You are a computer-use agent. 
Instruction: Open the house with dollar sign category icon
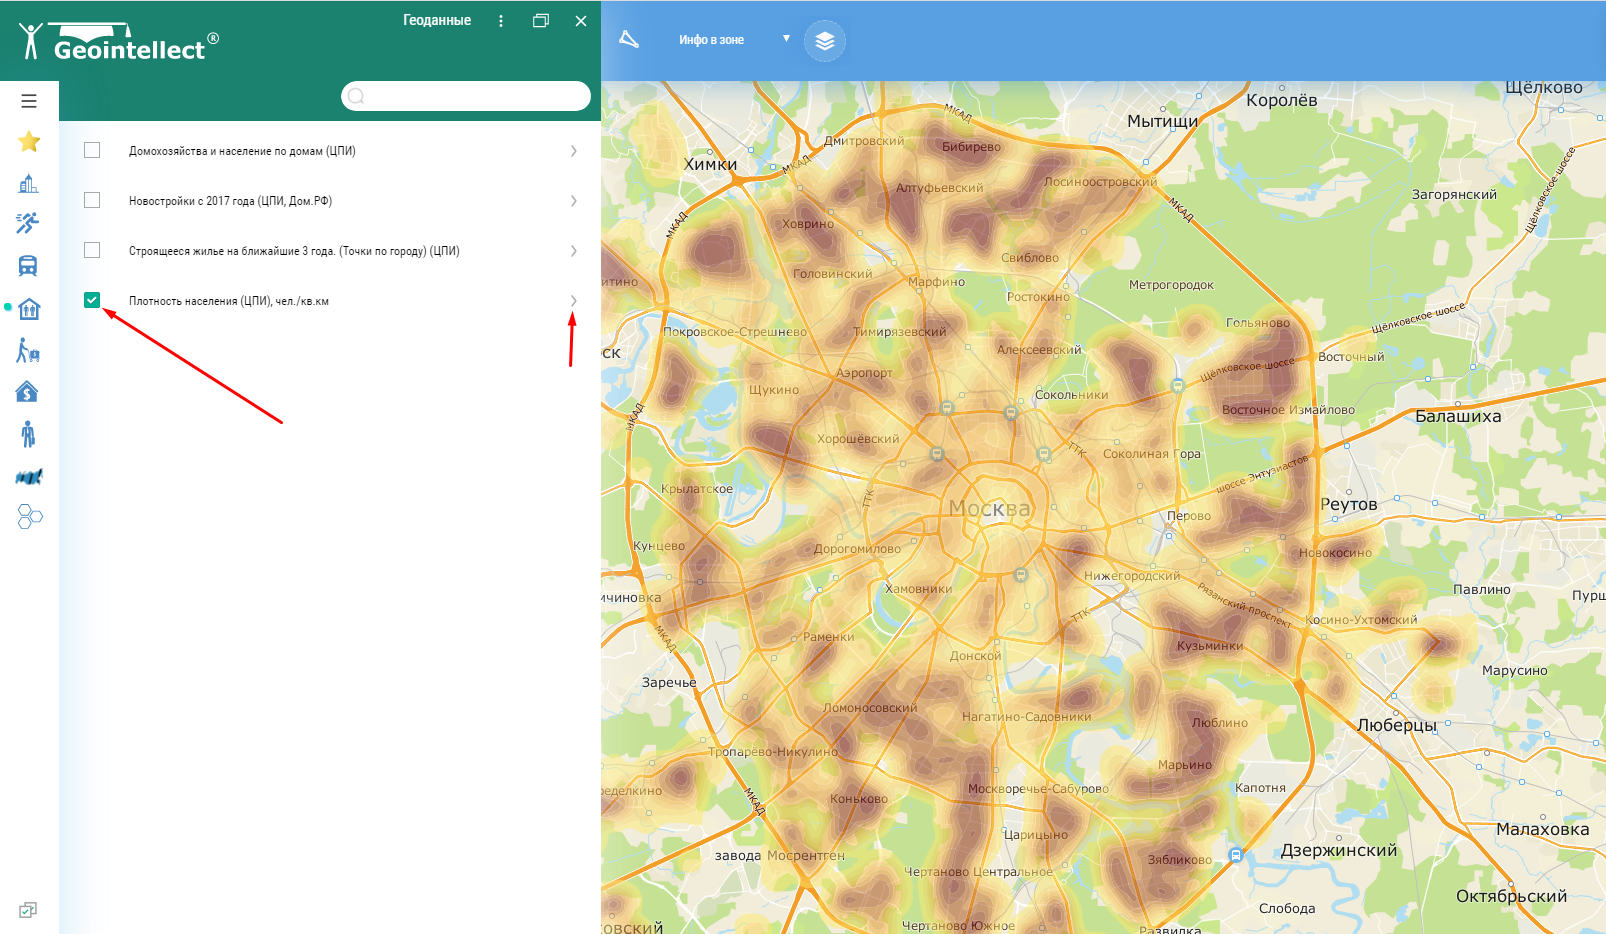pyautogui.click(x=28, y=392)
